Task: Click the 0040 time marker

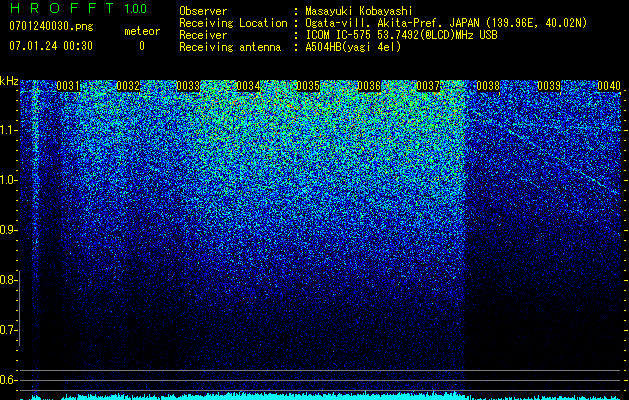Action: [x=609, y=86]
